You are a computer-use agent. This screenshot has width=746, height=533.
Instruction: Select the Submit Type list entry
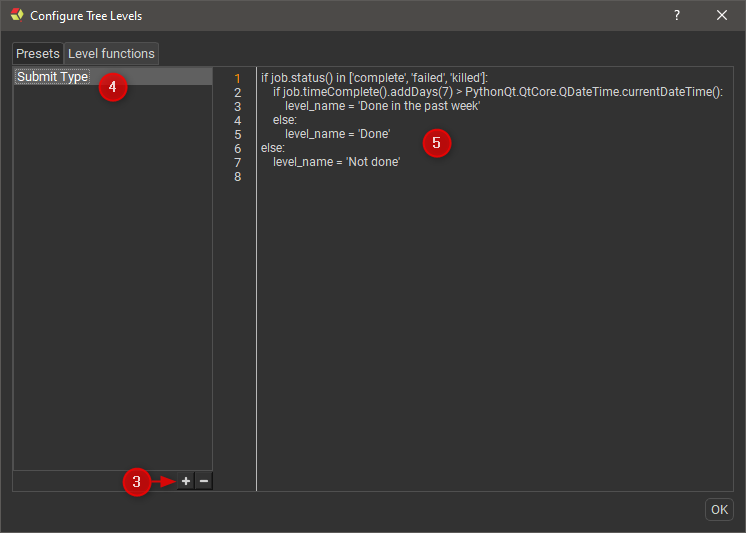pyautogui.click(x=53, y=77)
